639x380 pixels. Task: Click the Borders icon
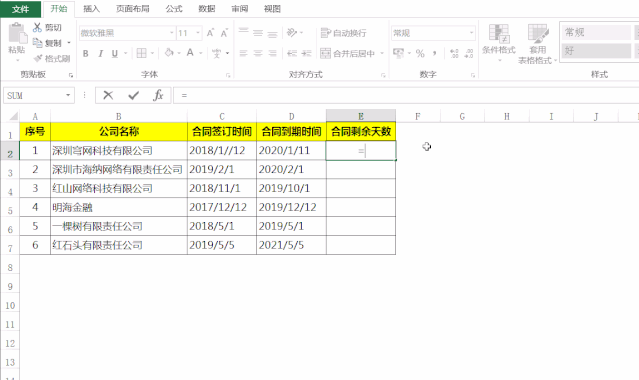click(x=141, y=53)
